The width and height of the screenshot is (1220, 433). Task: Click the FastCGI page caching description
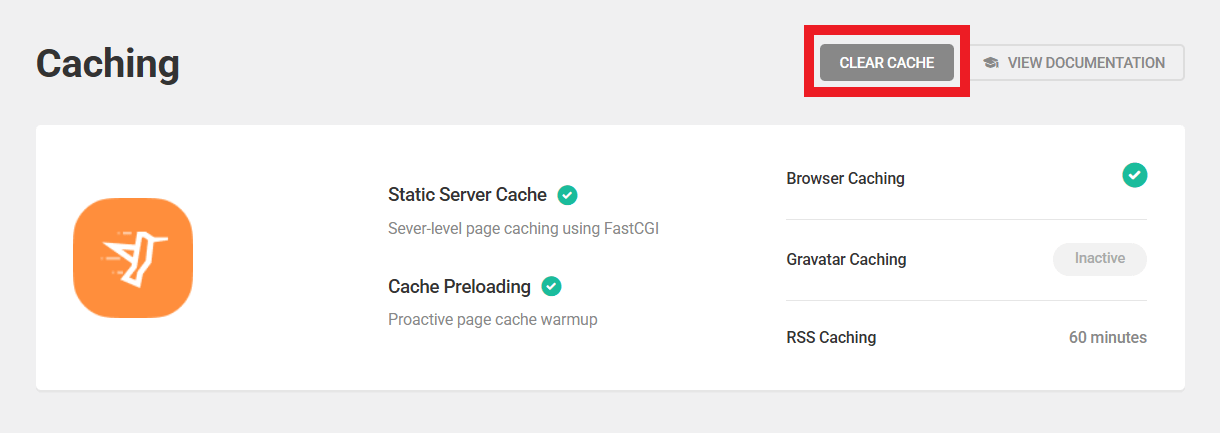(x=523, y=228)
